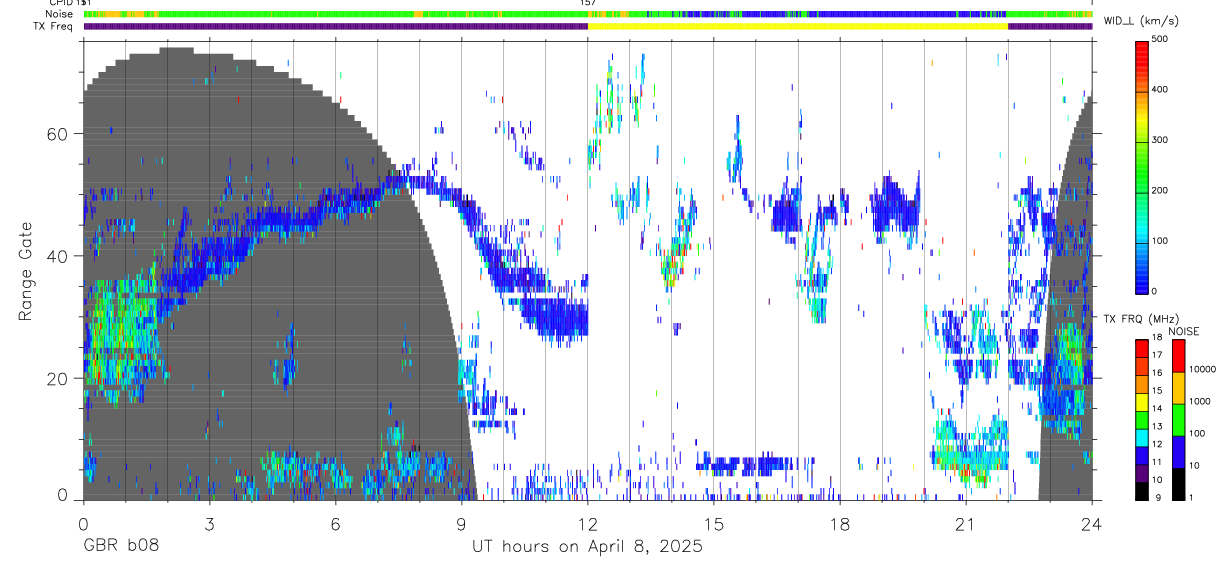Click the 500 value on WID colorbar
Screen dimensions: 1228x567
(x=1162, y=39)
